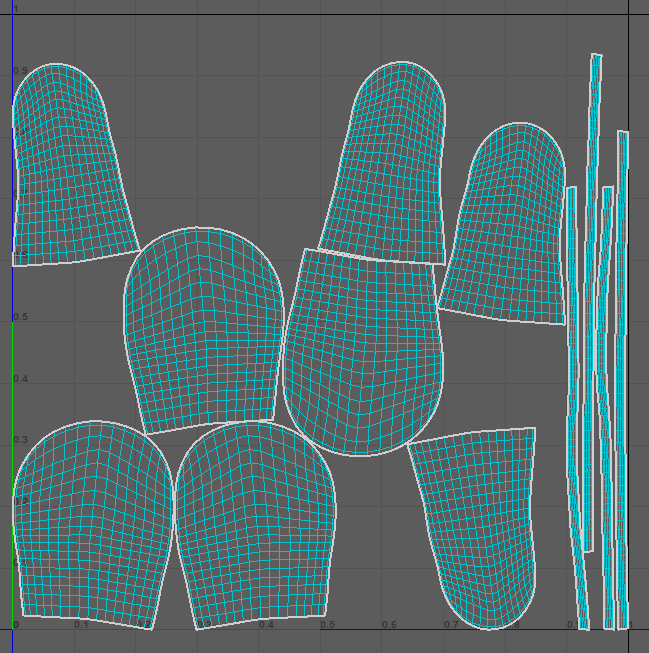The height and width of the screenshot is (653, 649).
Task: Click the 0.5 label on the horizontal axis
Action: [x=327, y=624]
